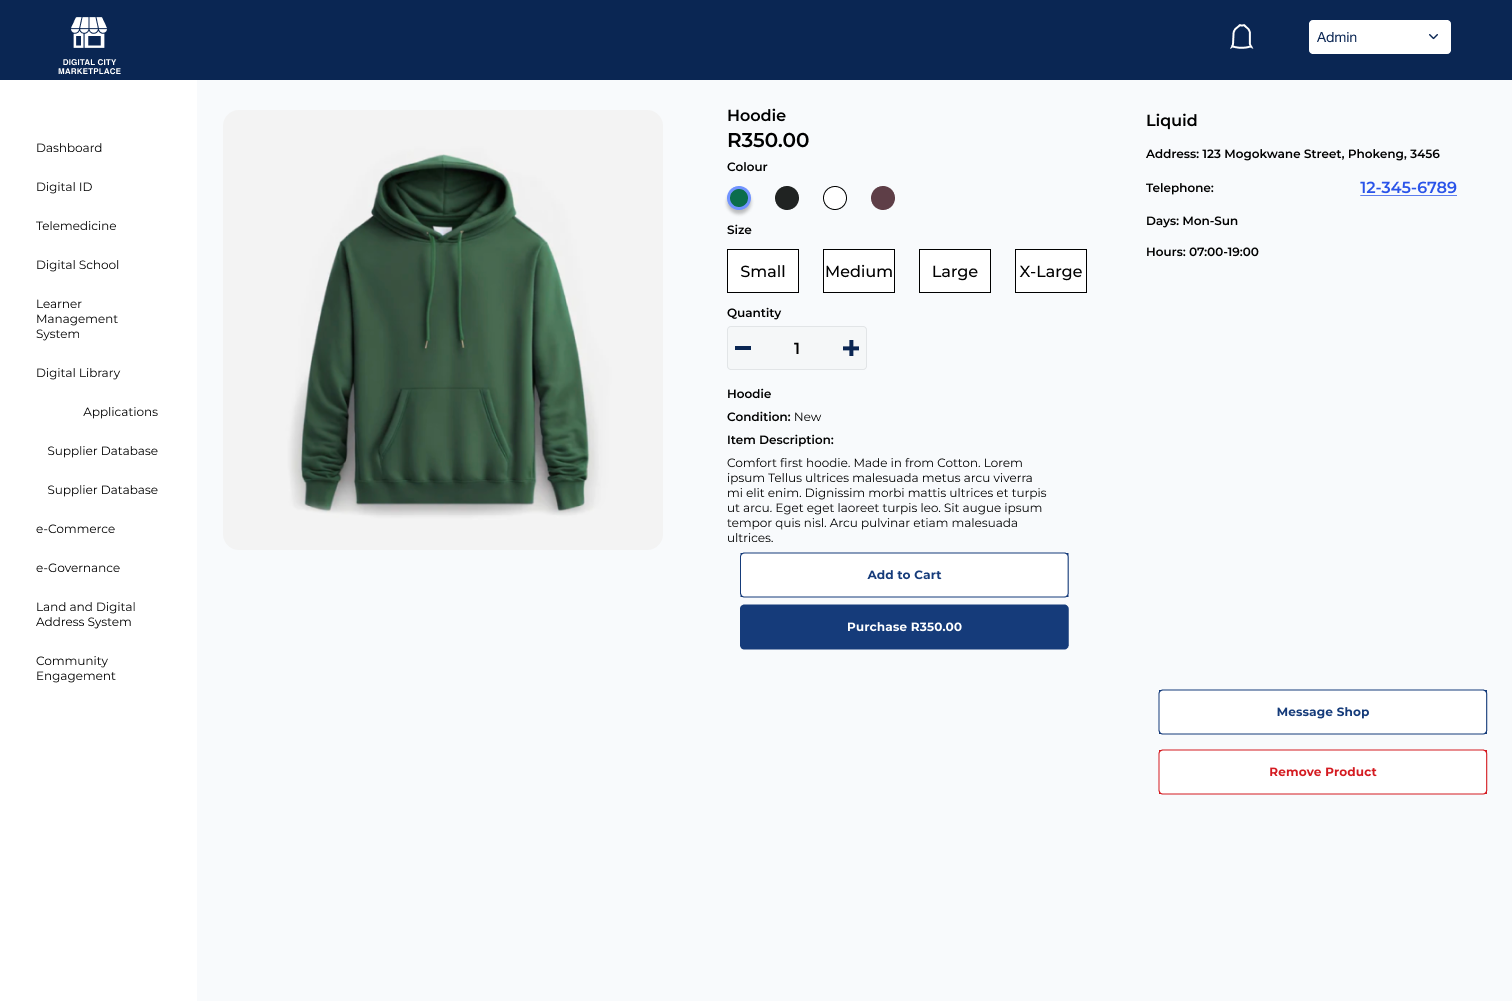The width and height of the screenshot is (1512, 1001).
Task: Click the Digital City Marketplace logo
Action: point(89,44)
